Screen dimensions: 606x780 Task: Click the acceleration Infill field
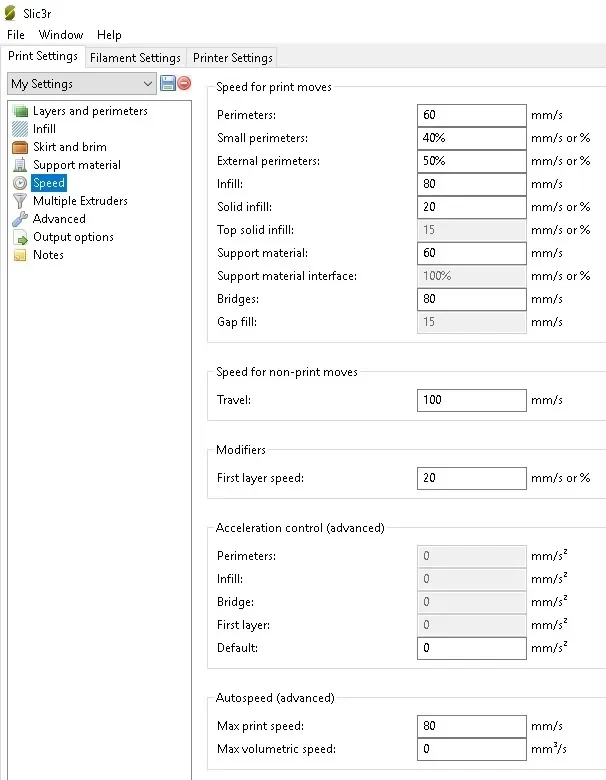click(x=472, y=579)
